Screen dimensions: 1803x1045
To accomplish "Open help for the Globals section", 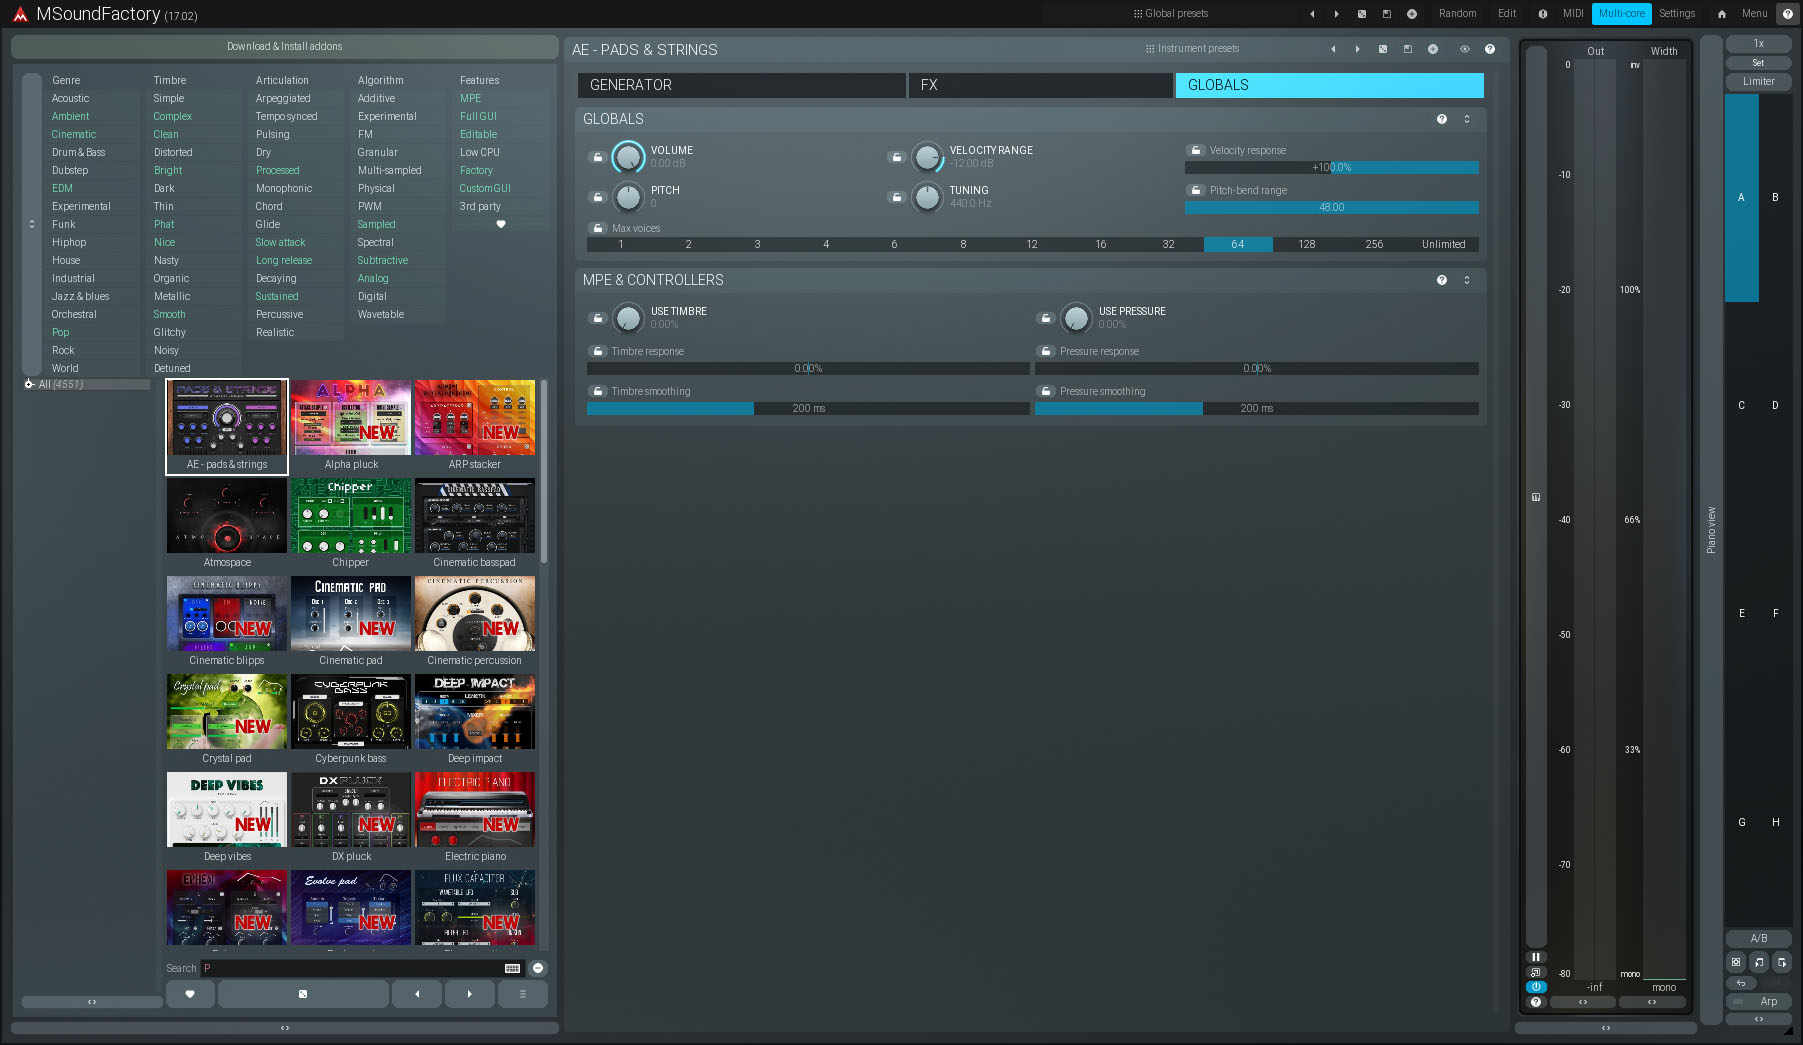I will pyautogui.click(x=1441, y=119).
